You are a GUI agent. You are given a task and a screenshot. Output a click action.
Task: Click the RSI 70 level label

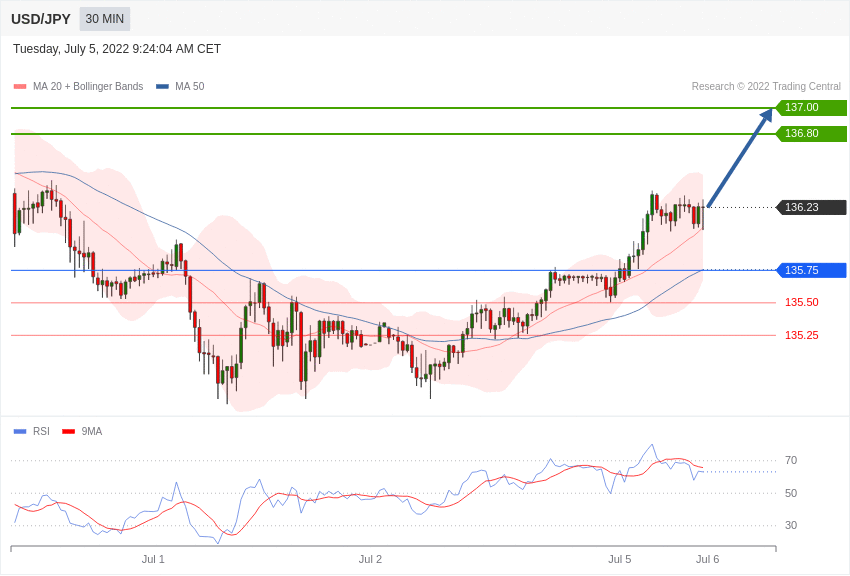click(x=791, y=461)
